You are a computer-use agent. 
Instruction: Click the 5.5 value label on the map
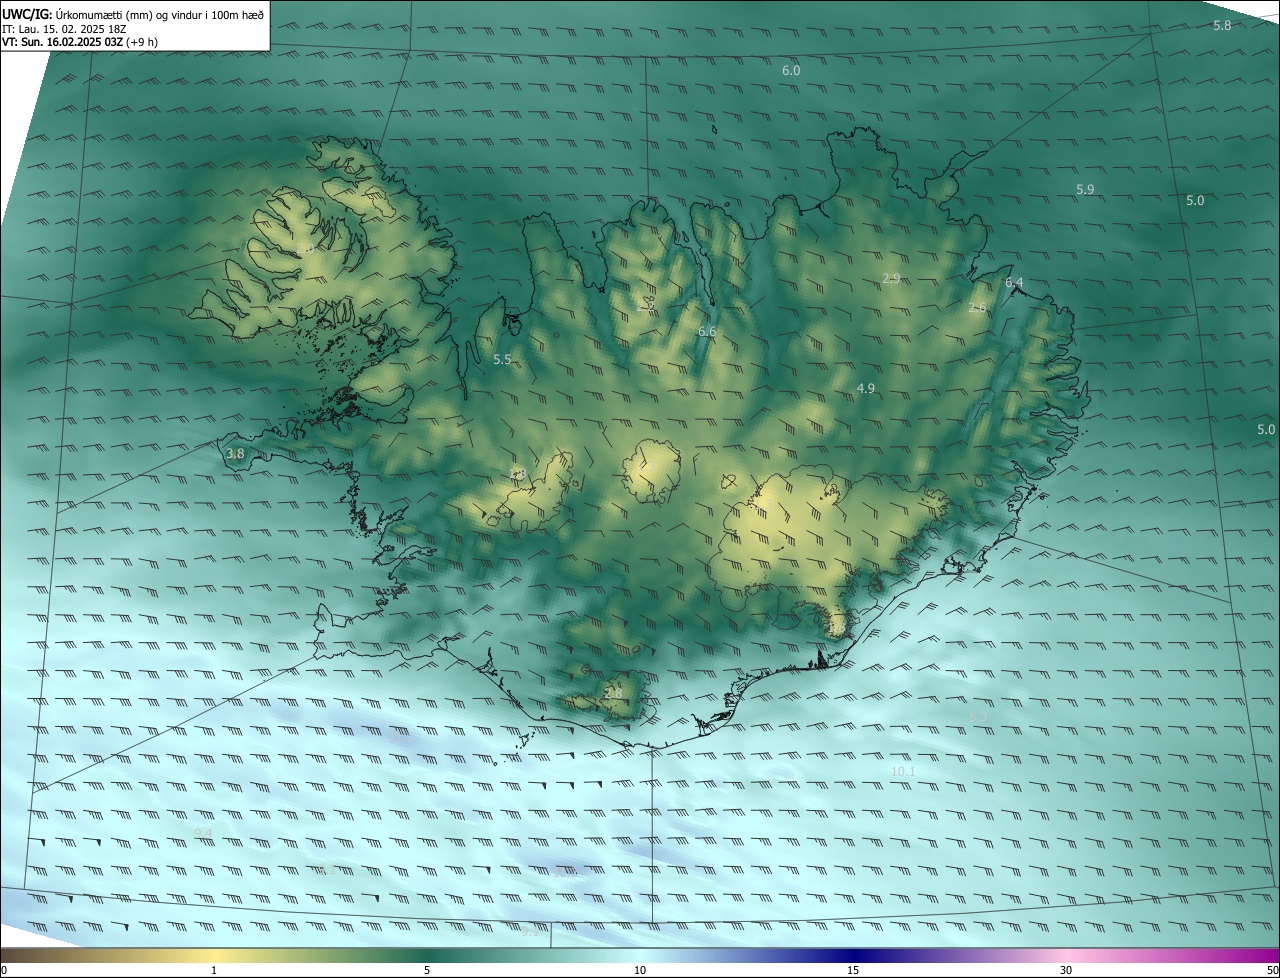point(503,359)
